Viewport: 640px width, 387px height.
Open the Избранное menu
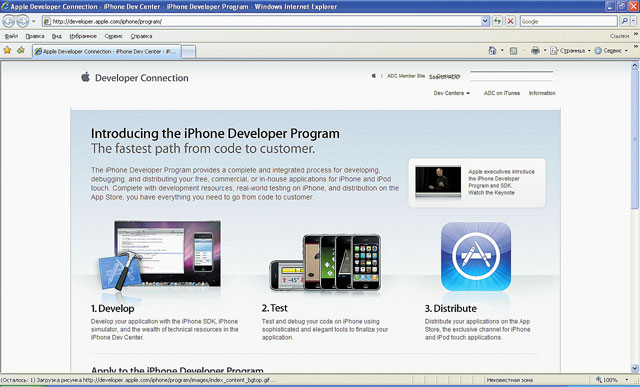83,36
